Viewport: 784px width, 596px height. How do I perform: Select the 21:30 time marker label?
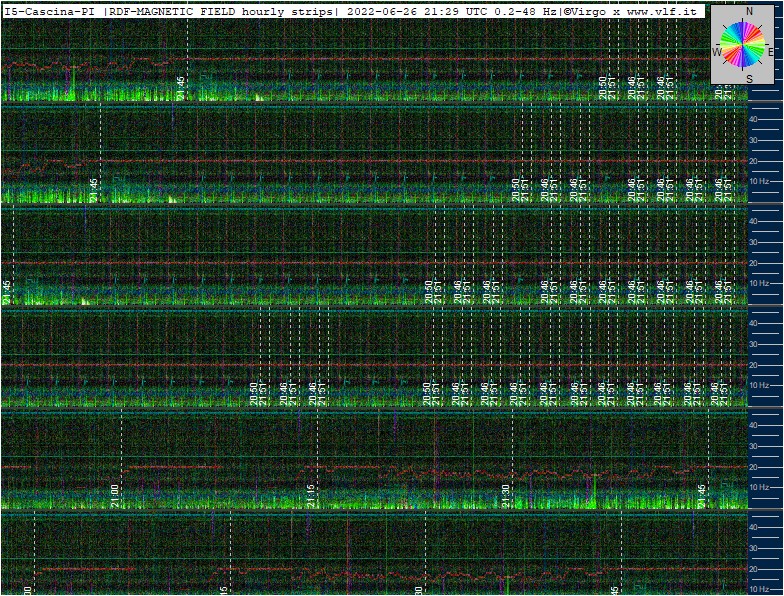[506, 496]
